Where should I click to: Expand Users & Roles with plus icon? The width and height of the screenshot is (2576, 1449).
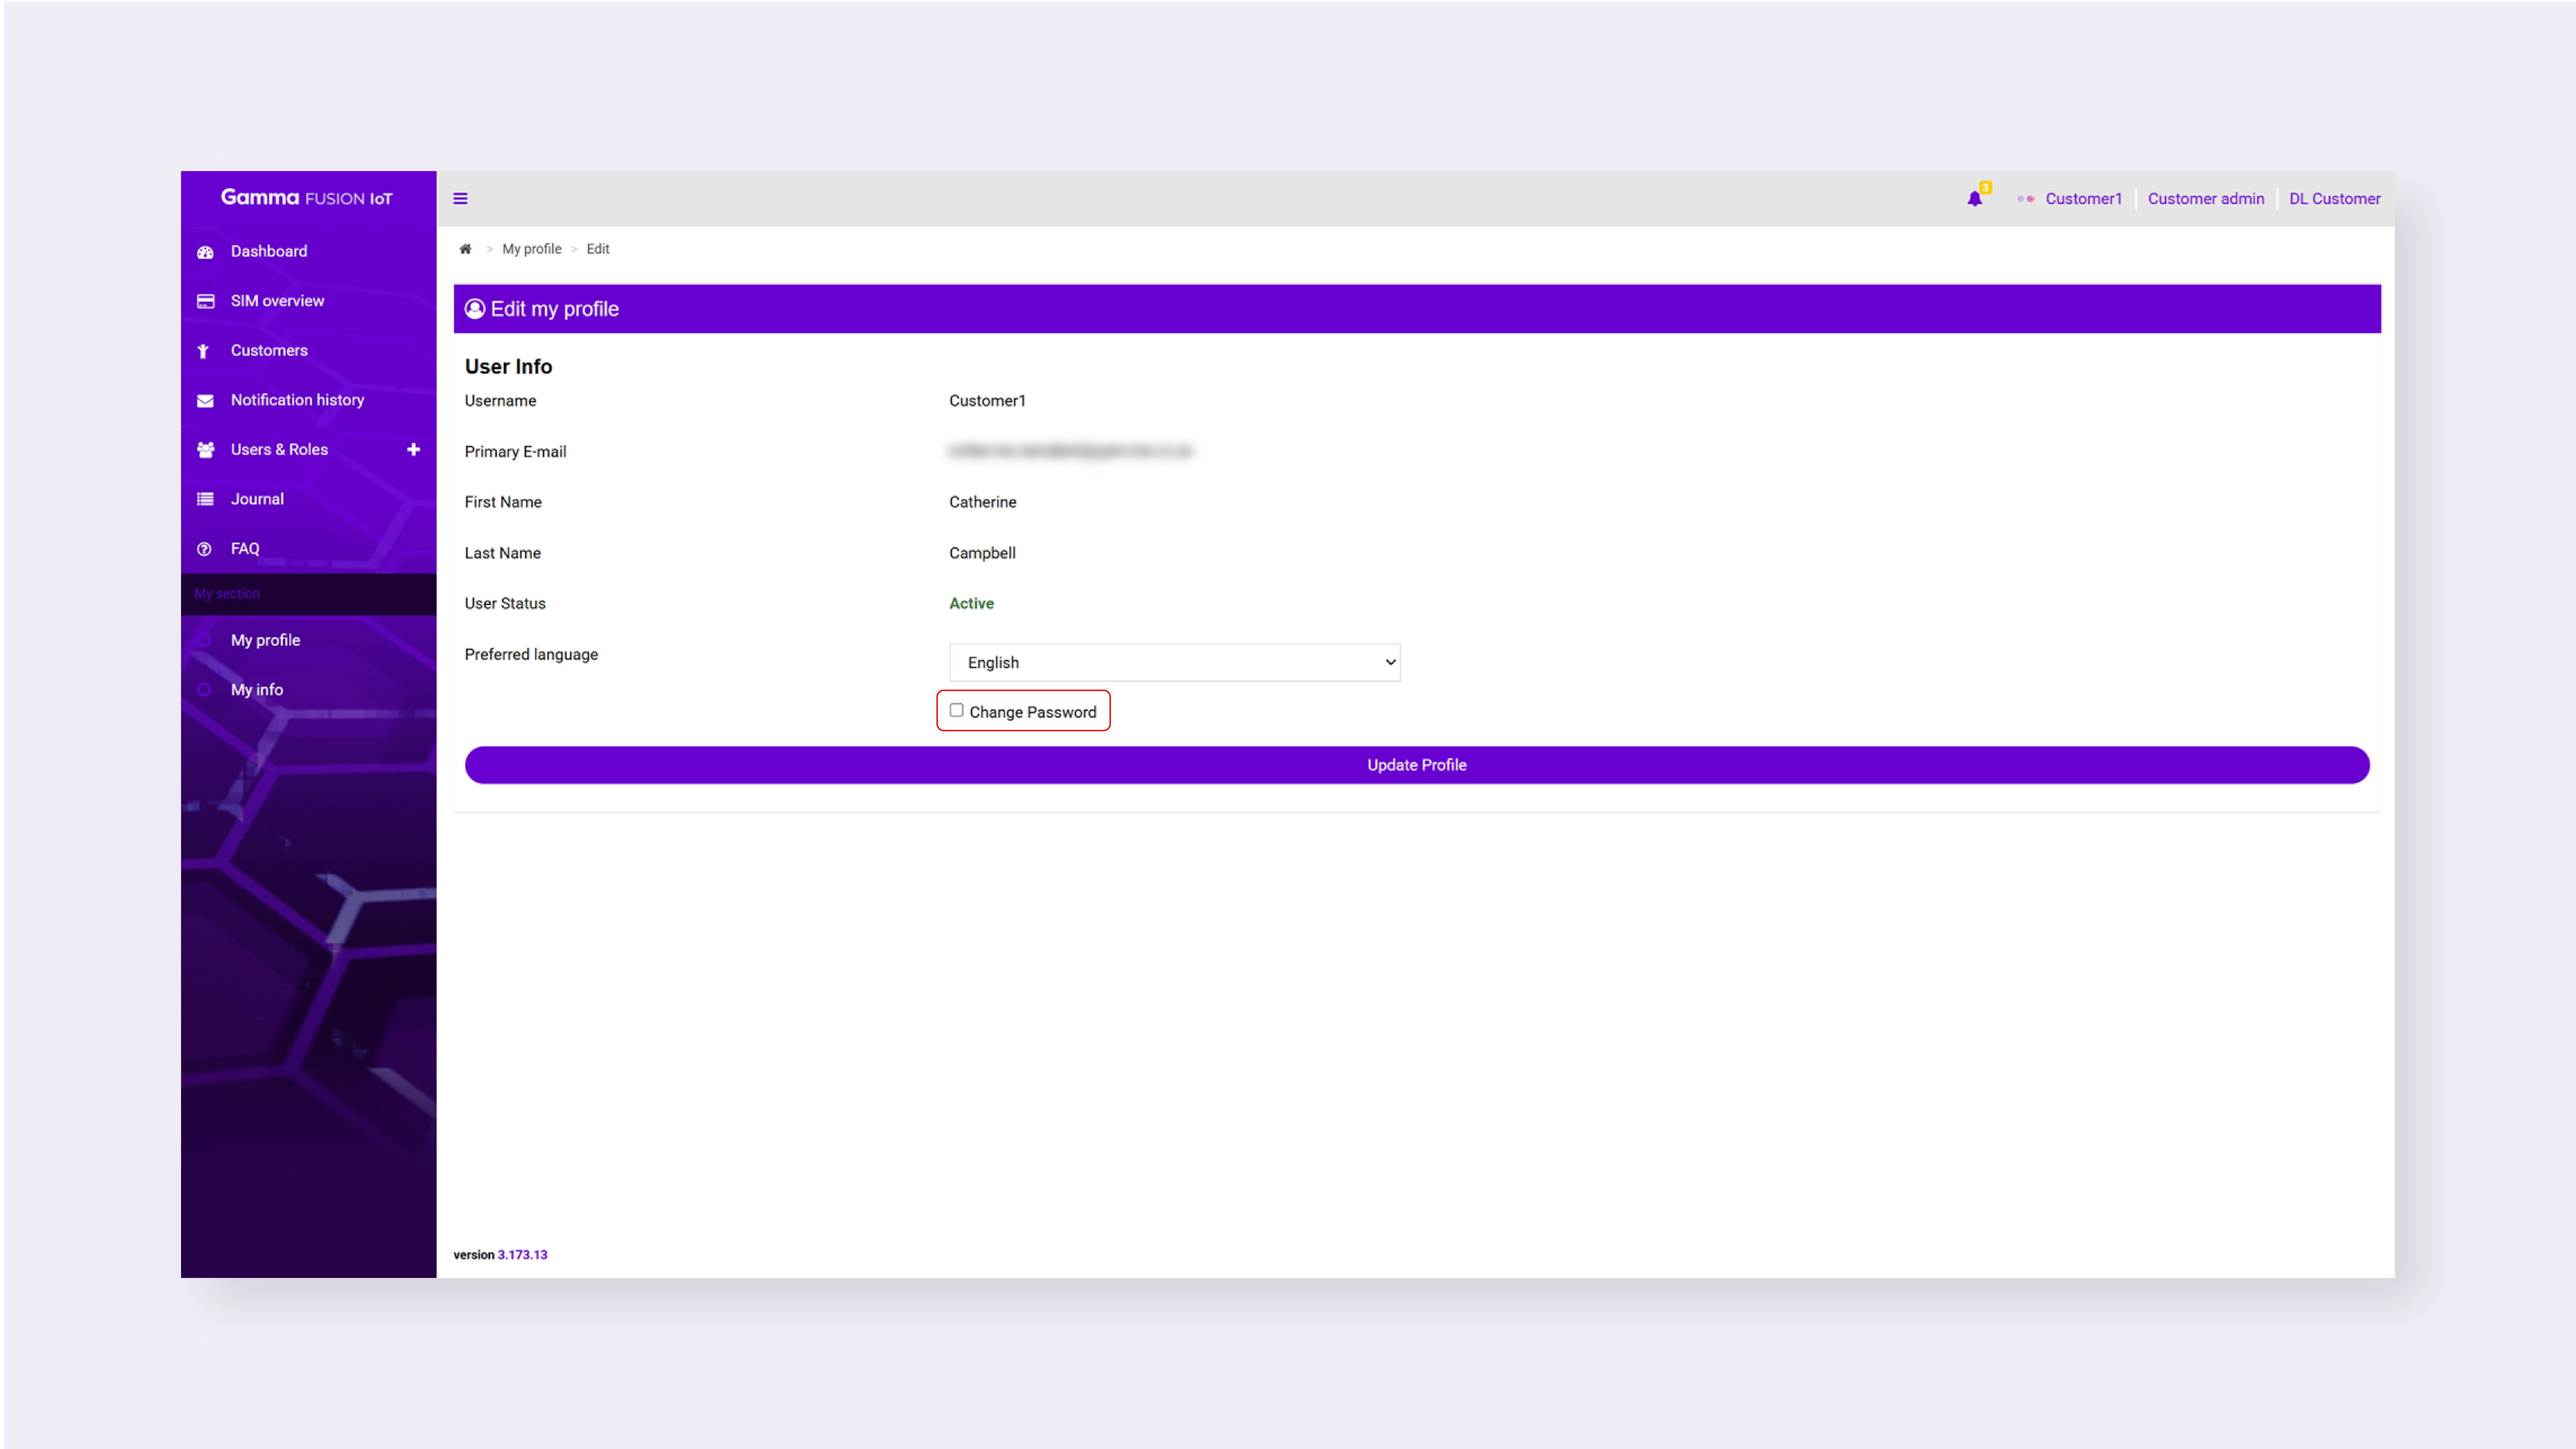click(413, 449)
